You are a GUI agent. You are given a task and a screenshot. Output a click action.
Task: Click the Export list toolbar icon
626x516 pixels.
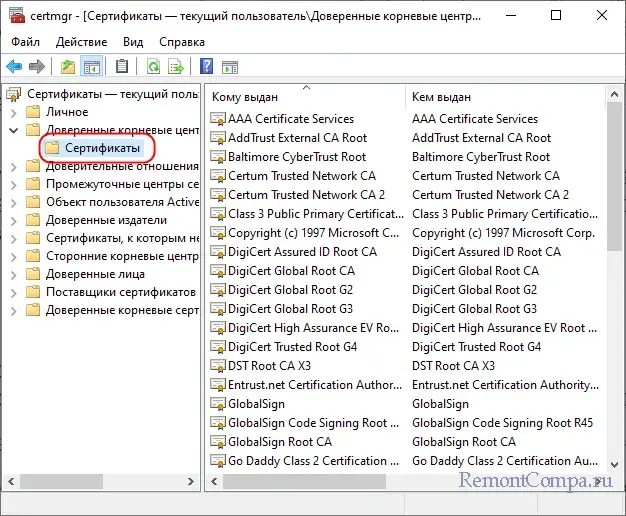(x=176, y=67)
